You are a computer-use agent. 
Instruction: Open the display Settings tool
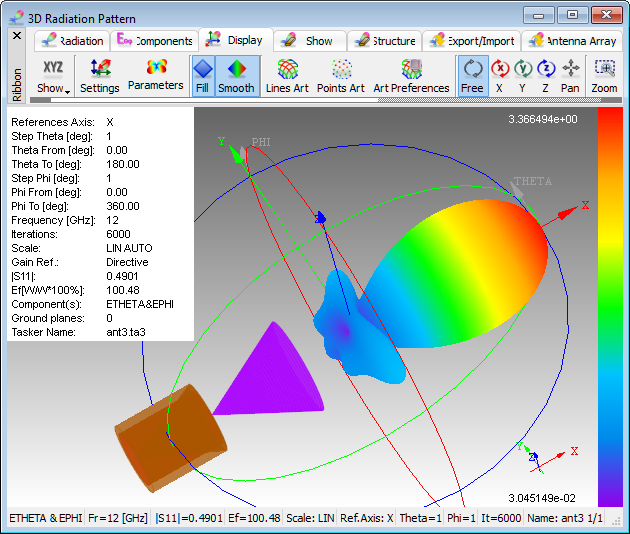tap(100, 76)
